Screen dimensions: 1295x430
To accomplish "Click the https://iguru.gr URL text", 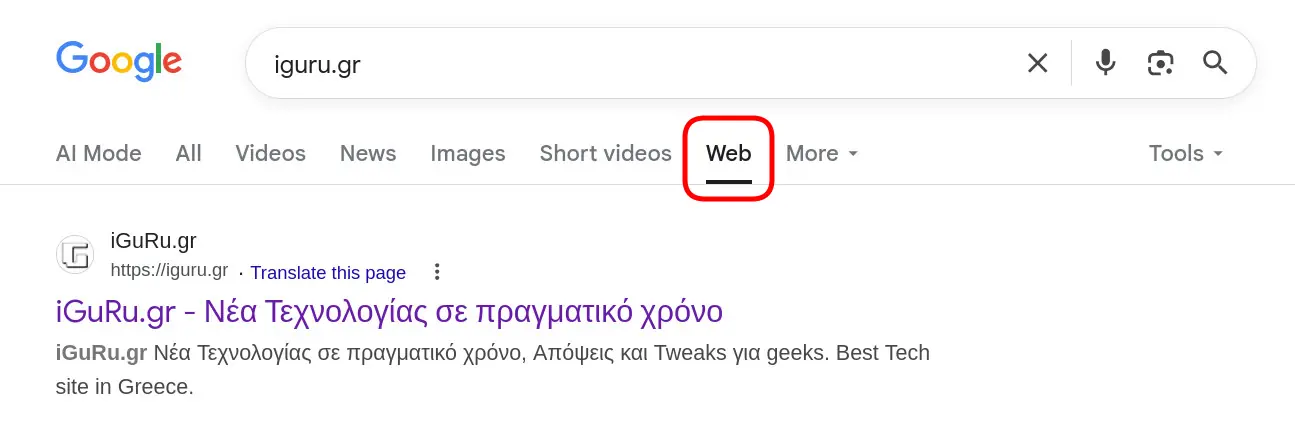I will (169, 271).
